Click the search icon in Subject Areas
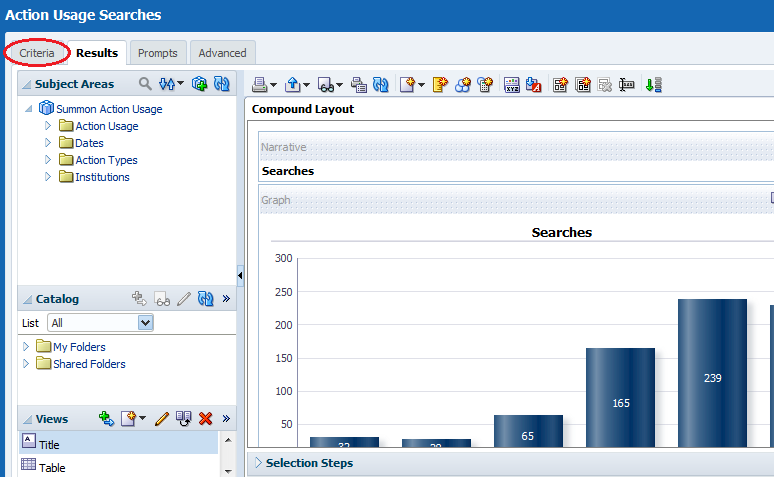This screenshot has height=477, width=774. tap(145, 84)
